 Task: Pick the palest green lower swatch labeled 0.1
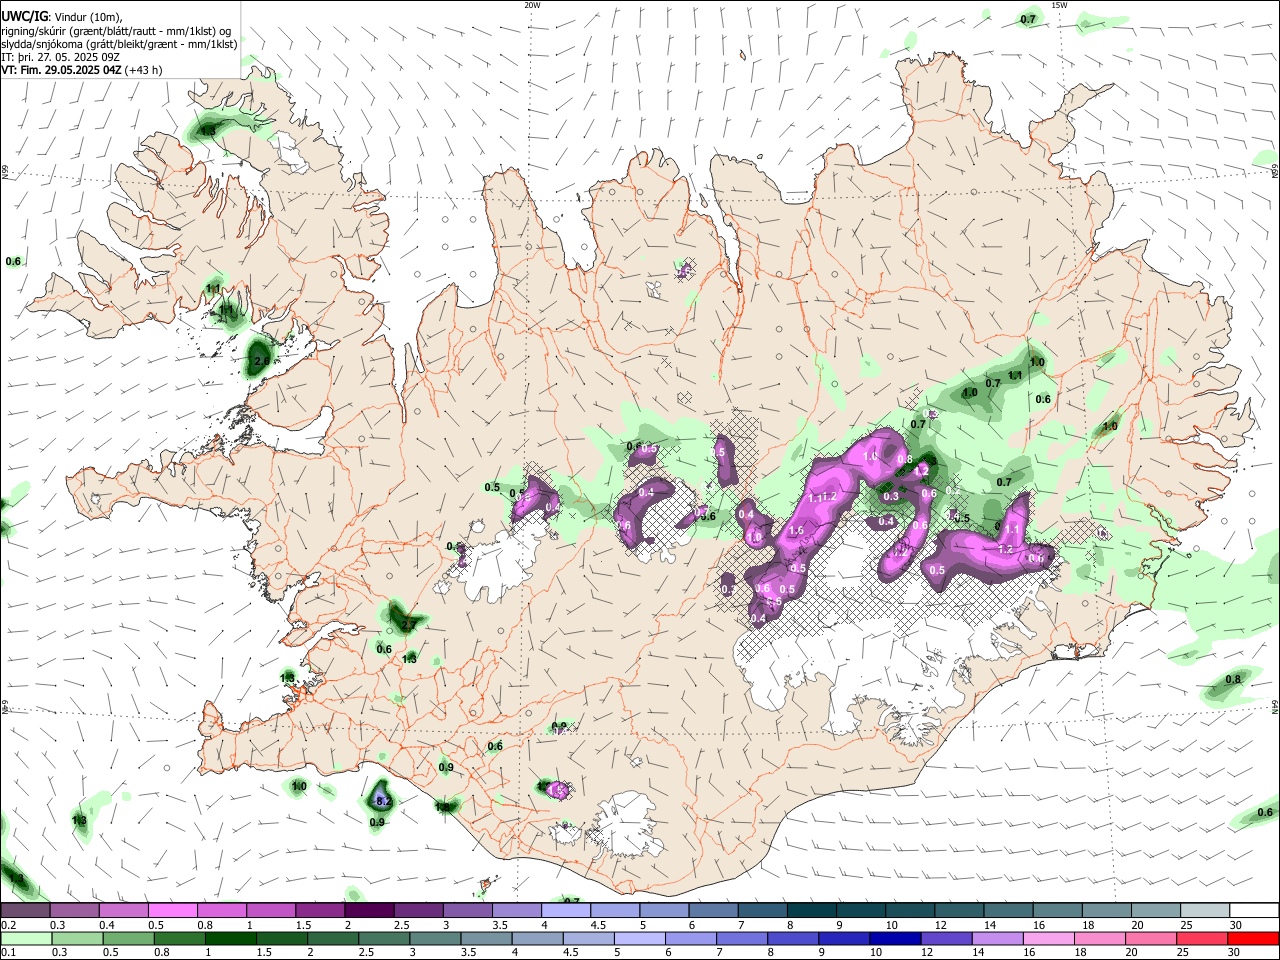pos(26,938)
